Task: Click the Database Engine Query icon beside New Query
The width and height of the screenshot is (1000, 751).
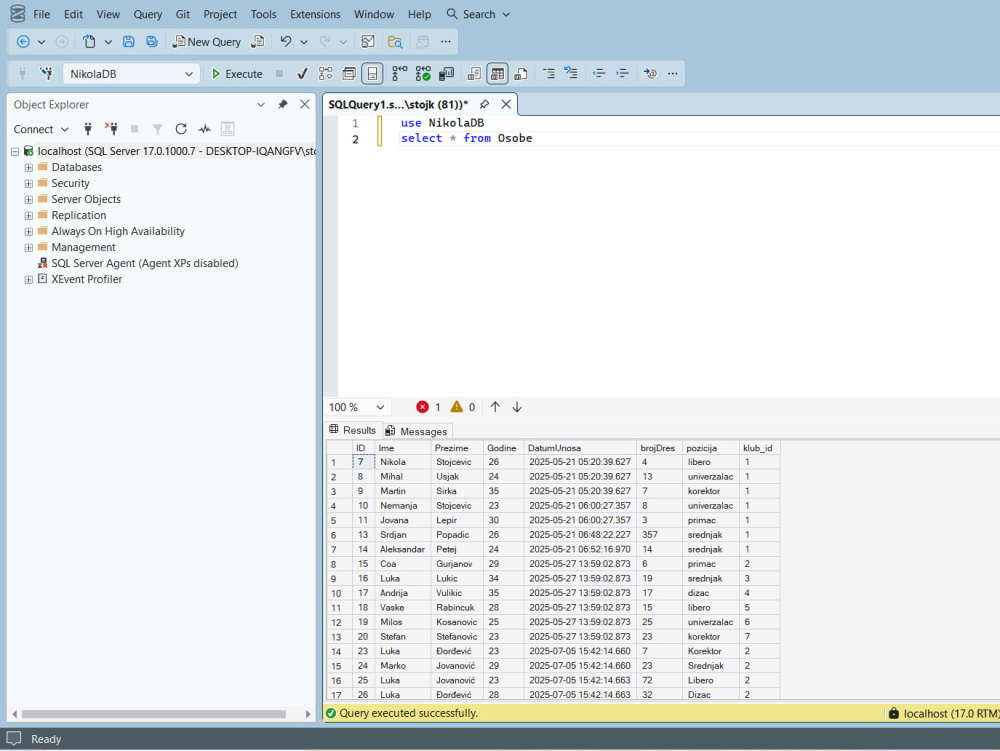Action: coord(258,42)
